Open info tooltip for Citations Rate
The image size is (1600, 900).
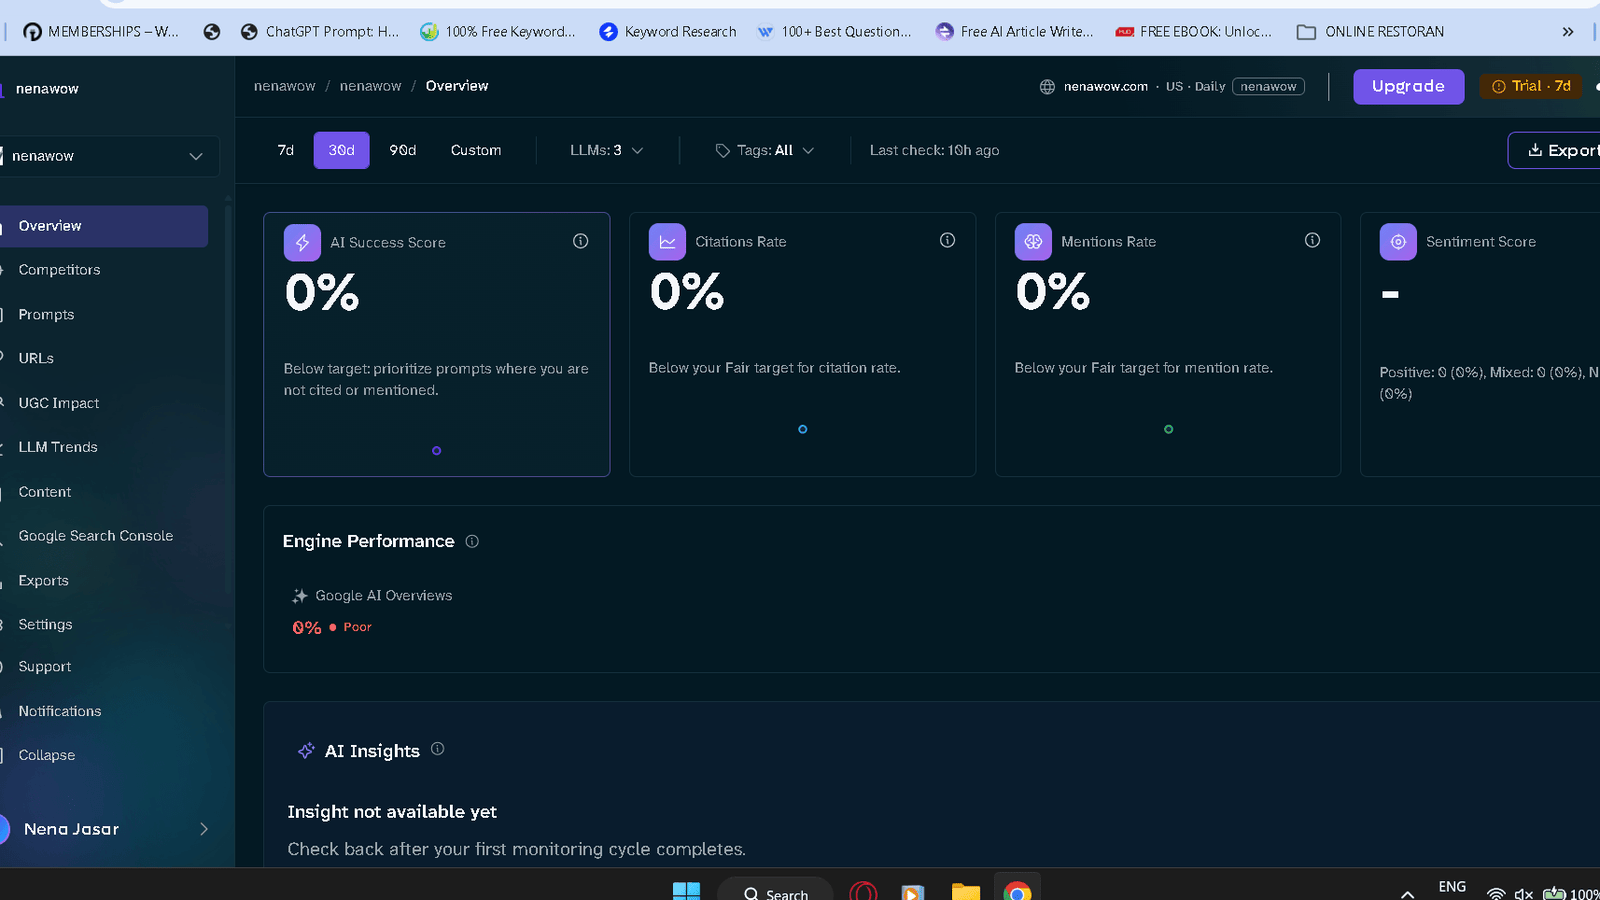click(x=947, y=240)
